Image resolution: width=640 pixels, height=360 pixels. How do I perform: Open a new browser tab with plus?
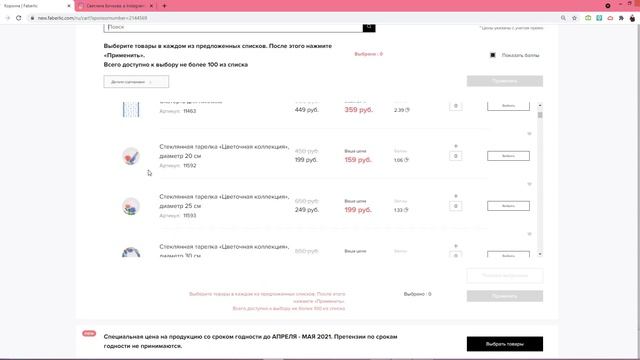(164, 6)
